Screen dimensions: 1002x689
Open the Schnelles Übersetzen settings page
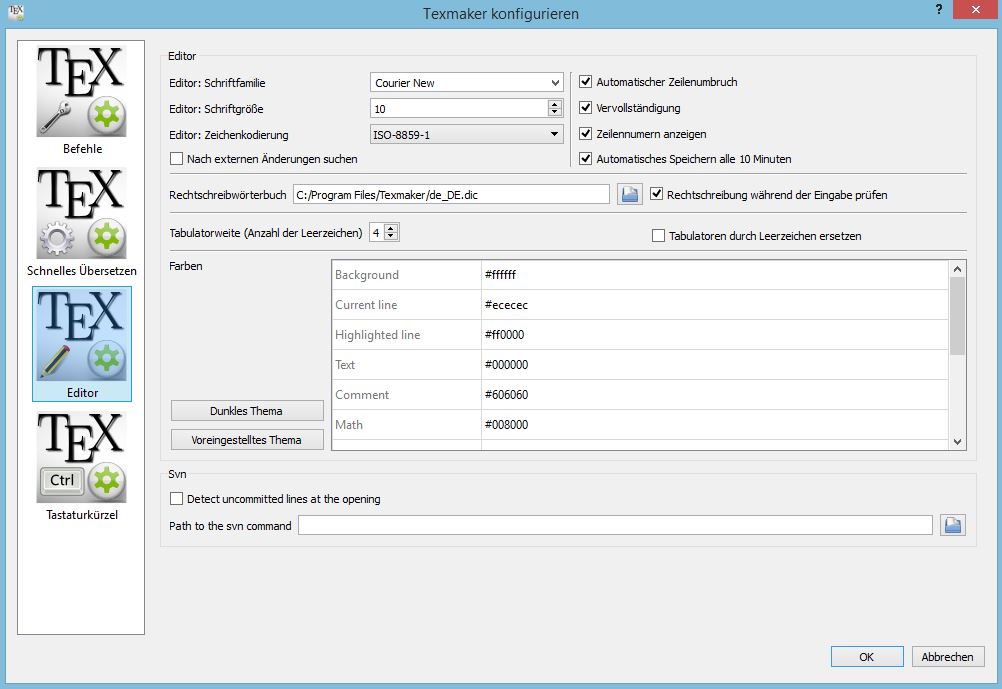tap(82, 222)
